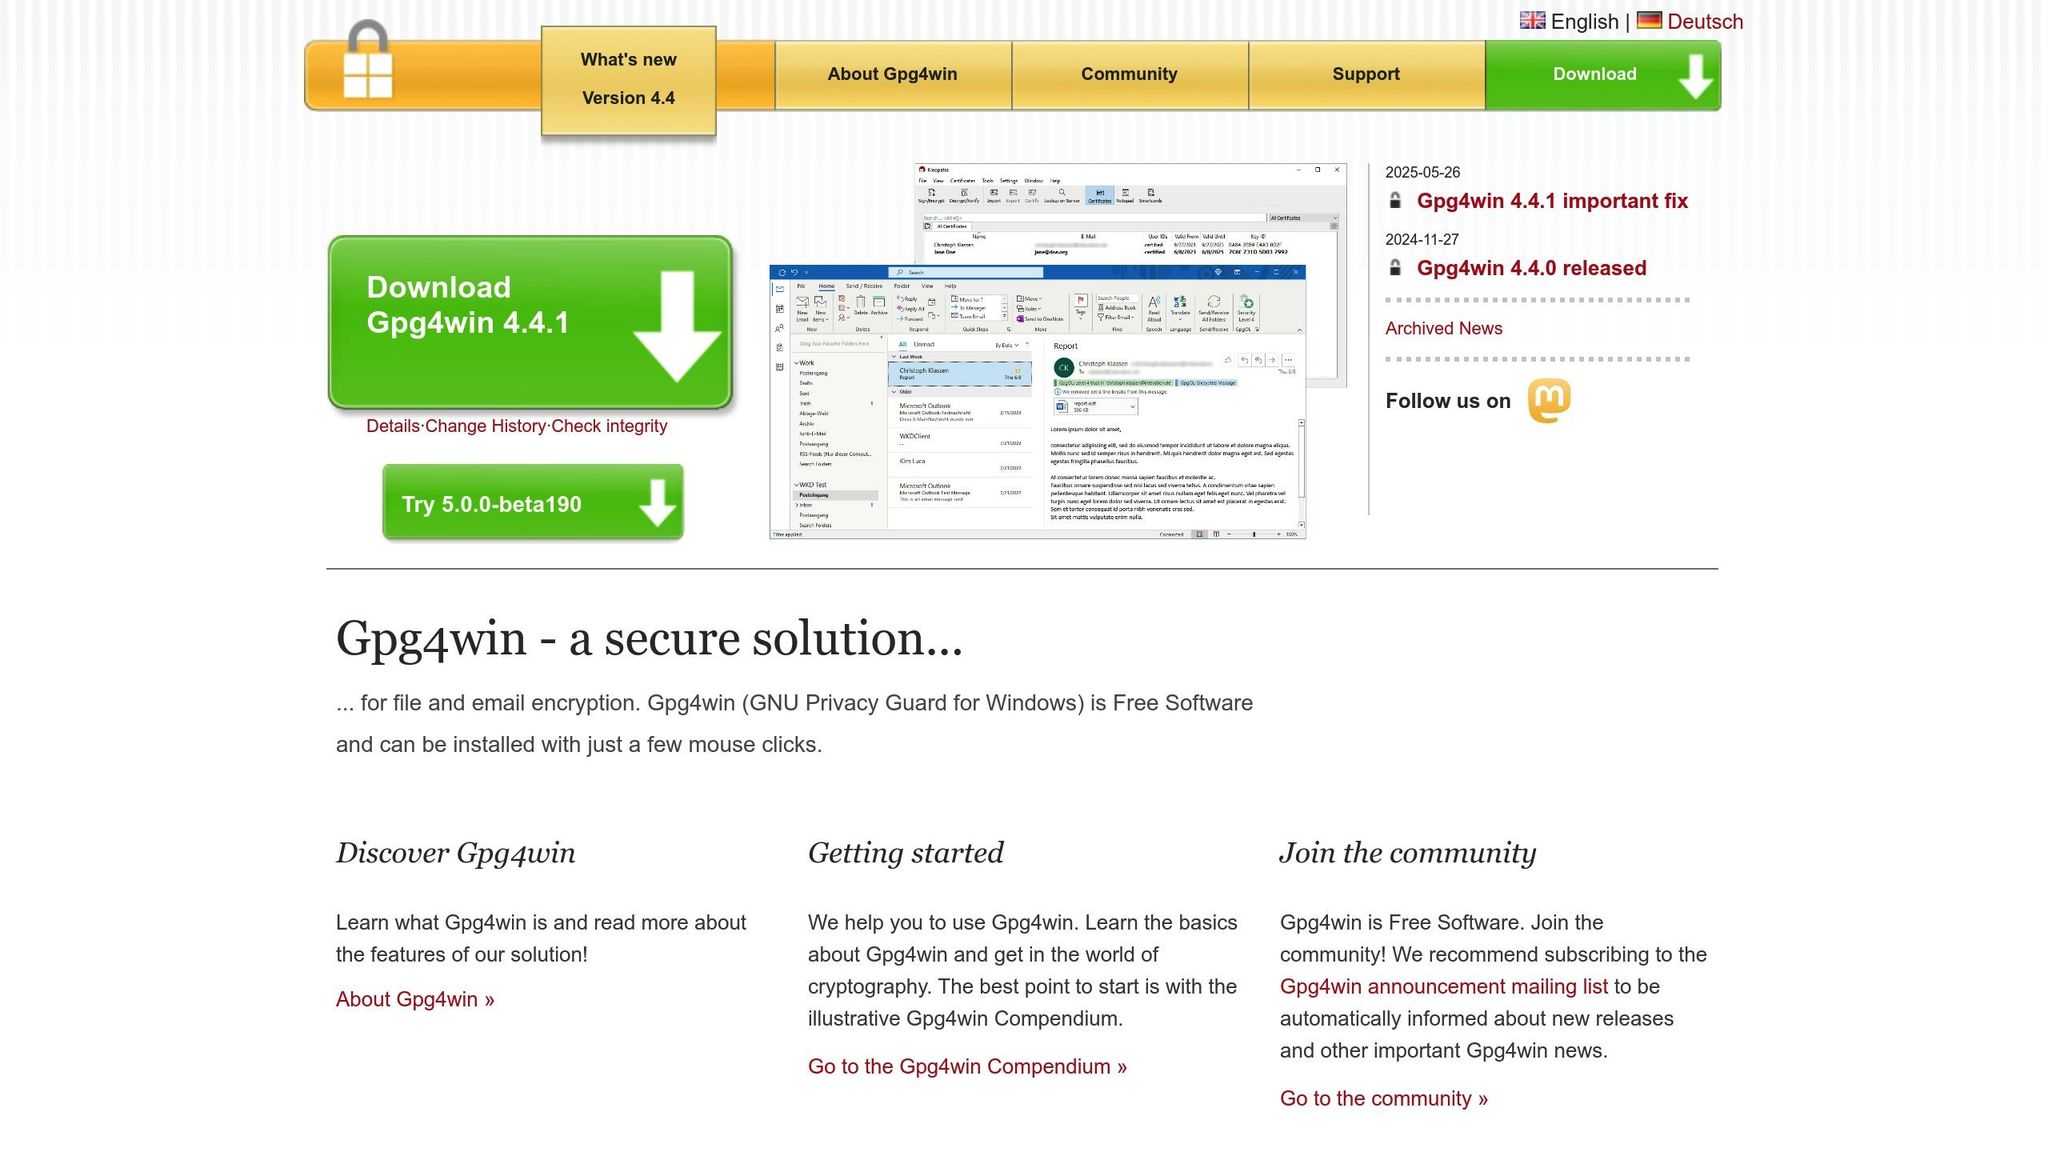Open Archived News
The image size is (2048, 1152).
[x=1443, y=328]
